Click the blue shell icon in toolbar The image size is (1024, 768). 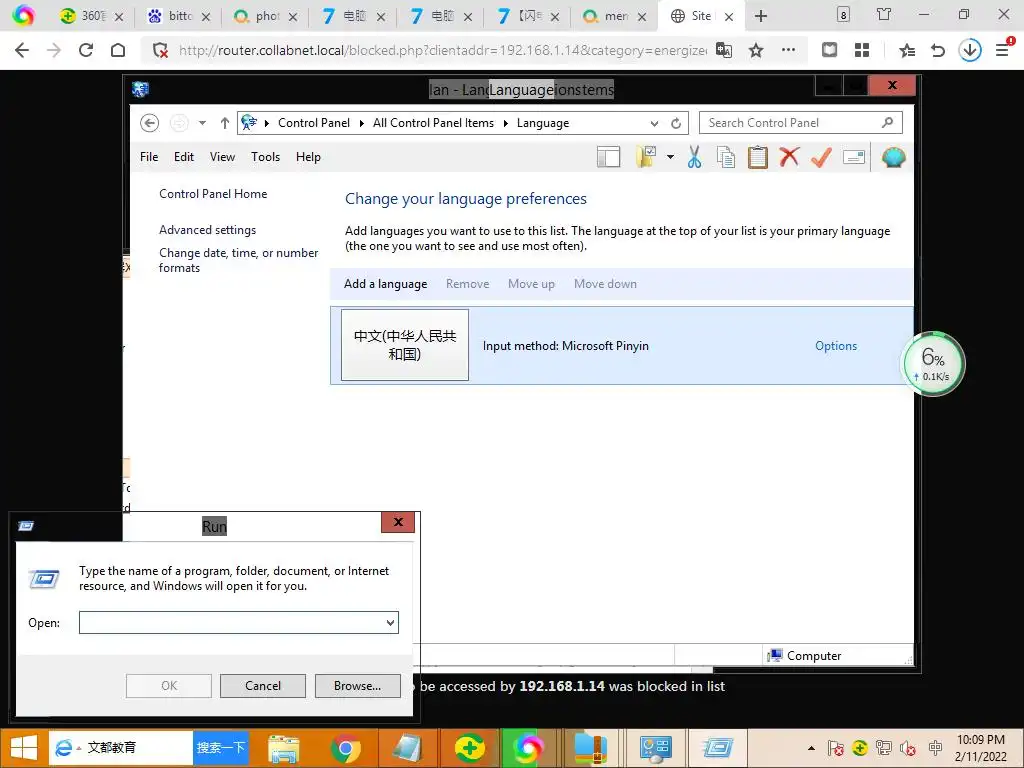point(893,157)
